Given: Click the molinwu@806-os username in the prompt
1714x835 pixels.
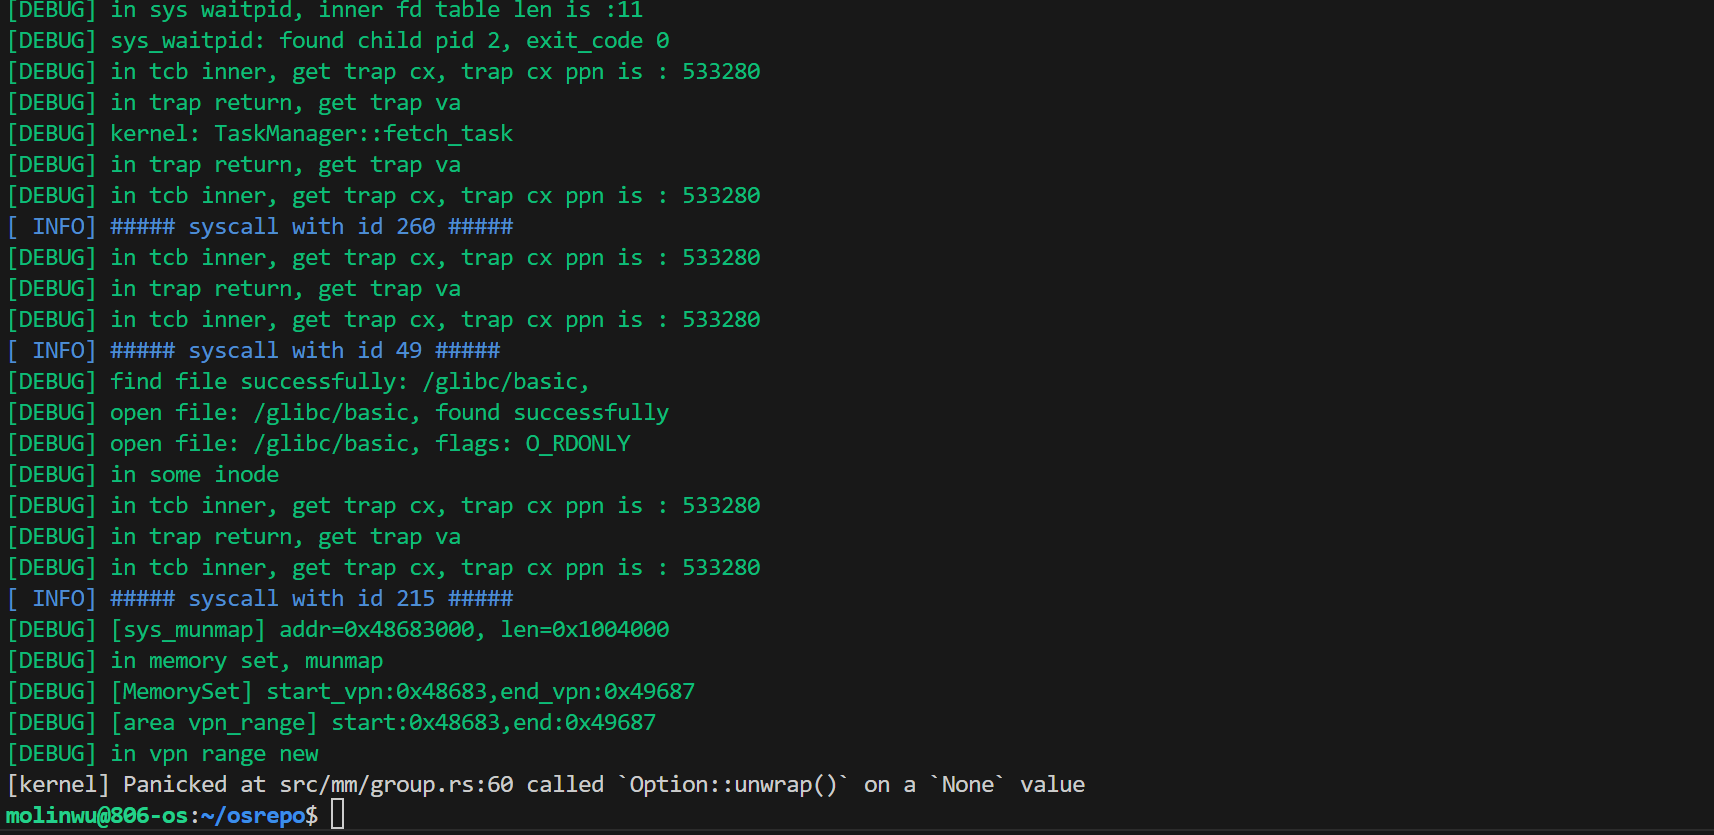Looking at the screenshot, I should tap(97, 816).
